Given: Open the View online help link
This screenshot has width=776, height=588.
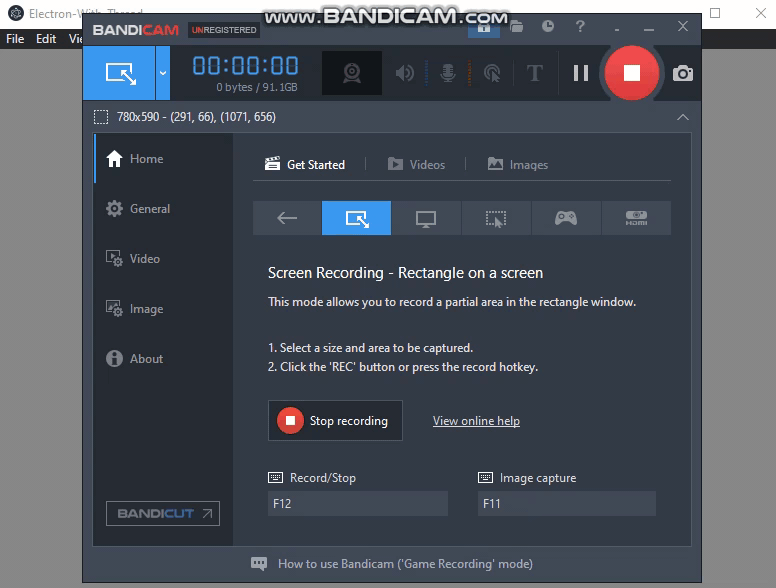Looking at the screenshot, I should click(476, 421).
